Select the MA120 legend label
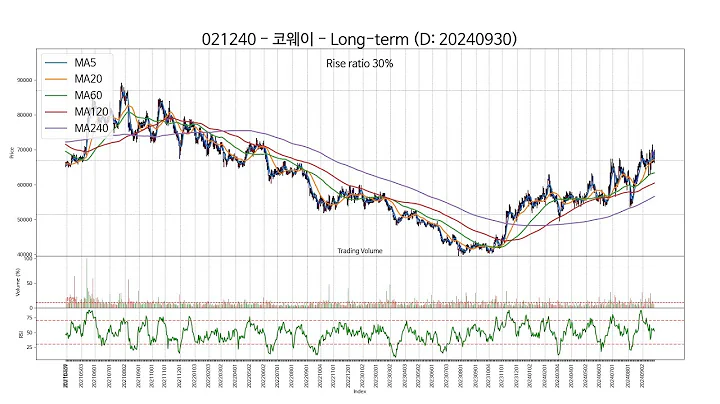This screenshot has width=720, height=404. (91, 112)
